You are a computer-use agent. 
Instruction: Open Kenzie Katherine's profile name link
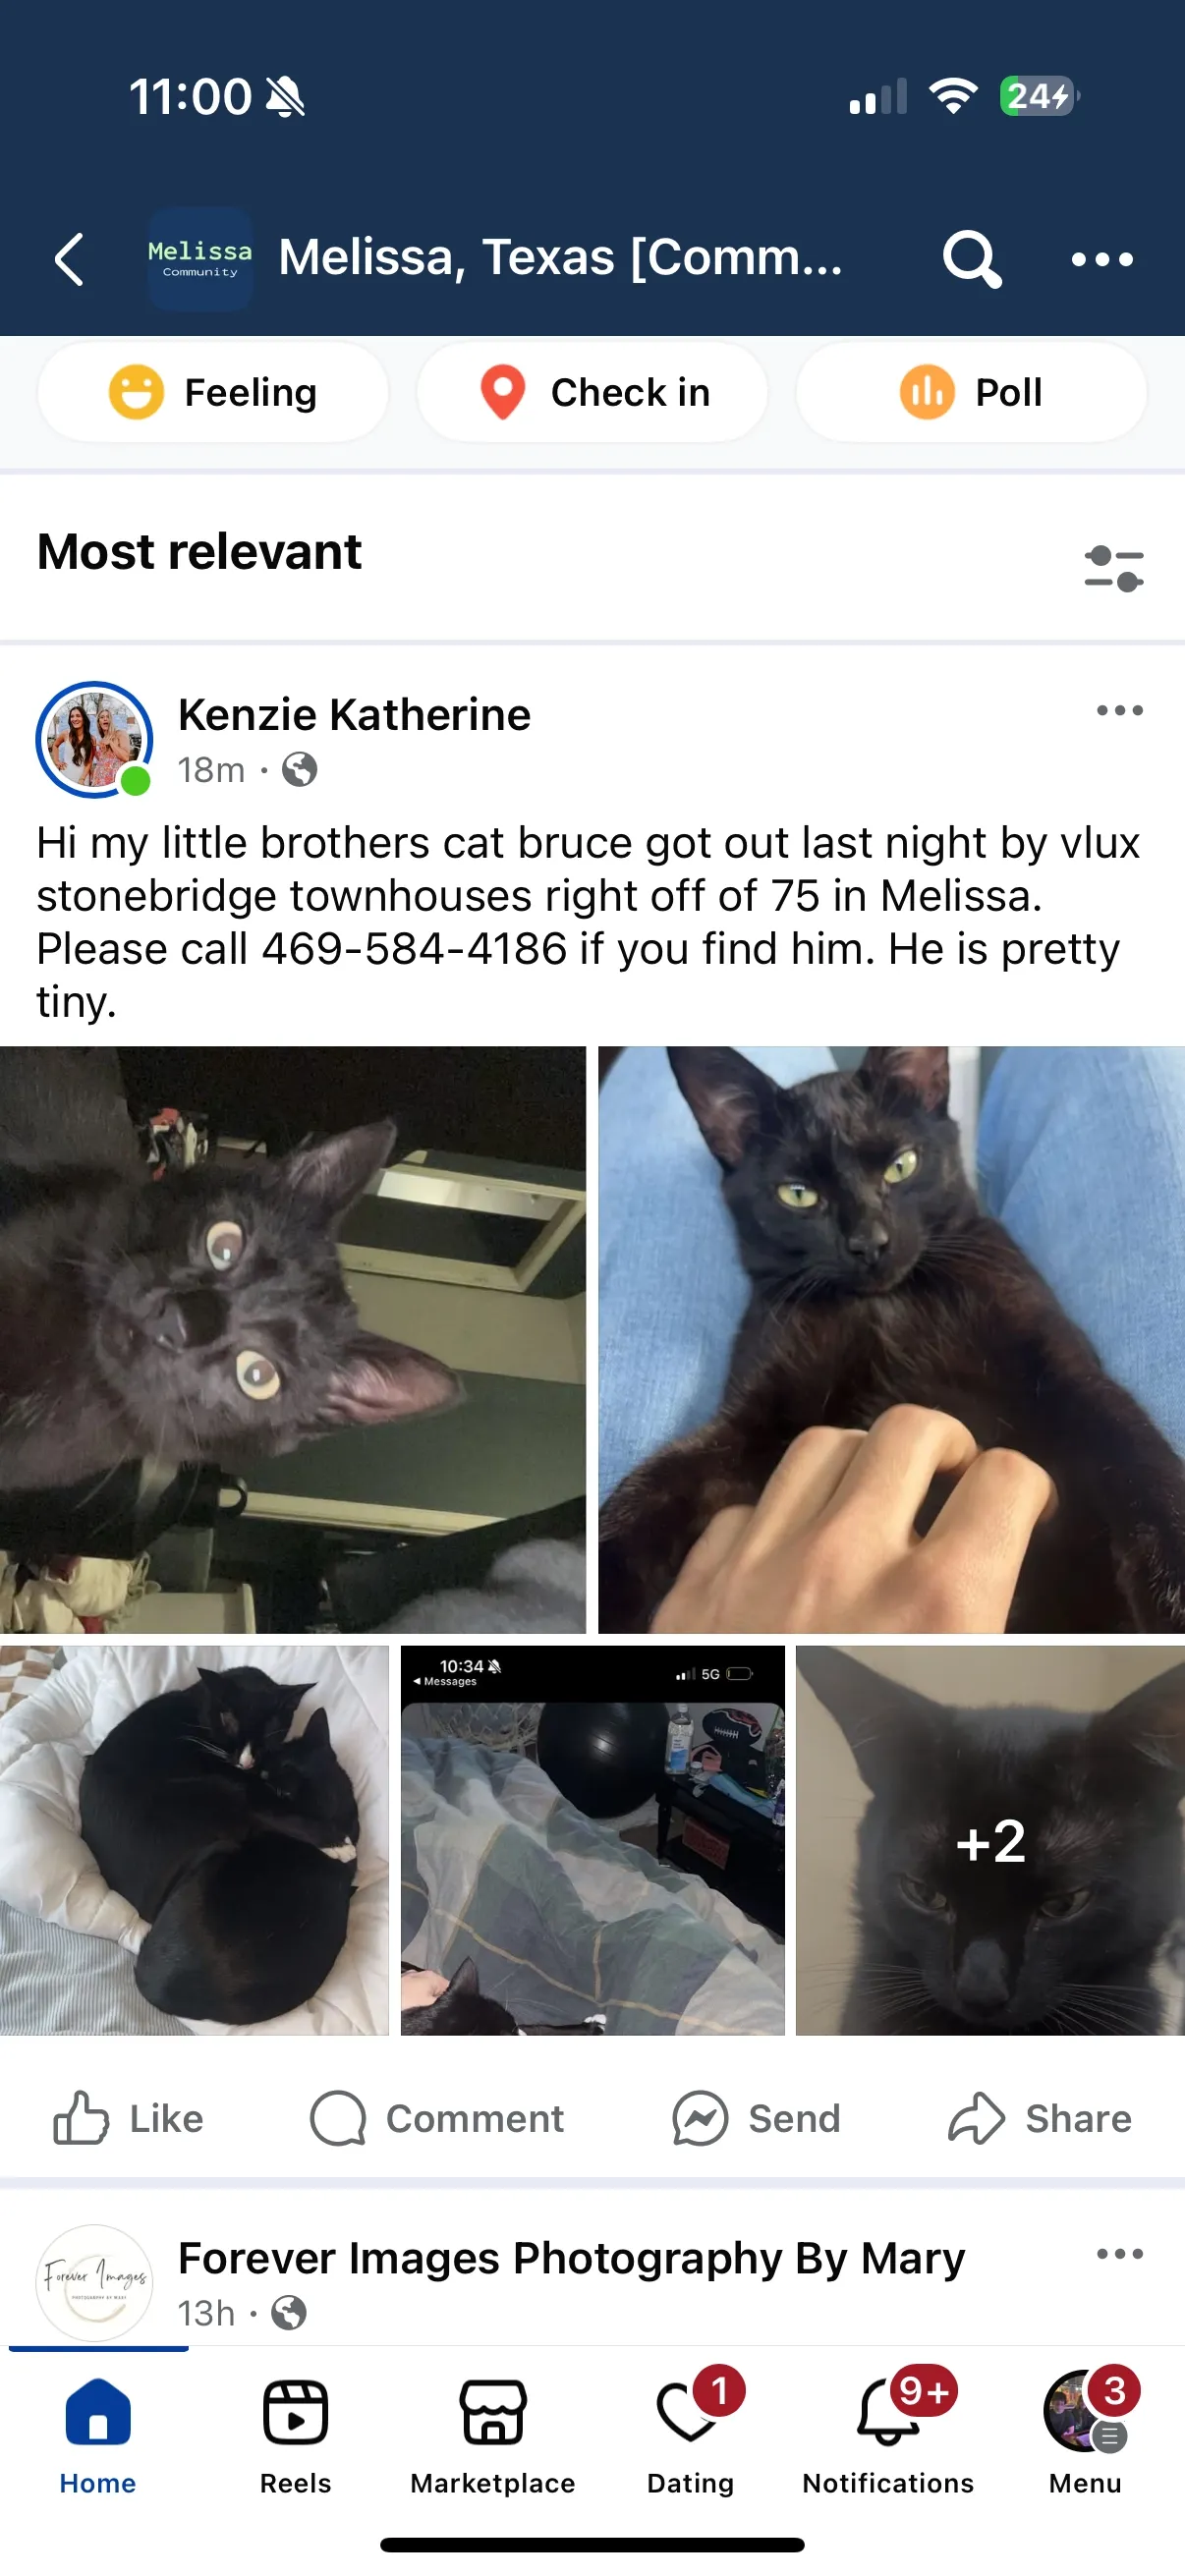pyautogui.click(x=354, y=714)
